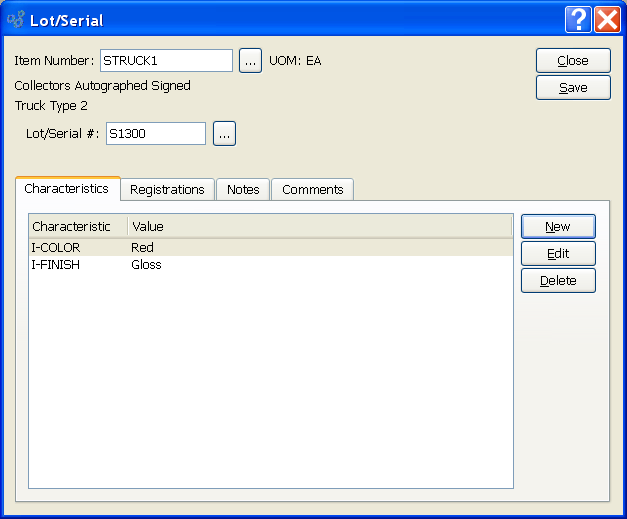Click the Lot/Serial window gears icon
The height and width of the screenshot is (519, 627).
point(16,20)
